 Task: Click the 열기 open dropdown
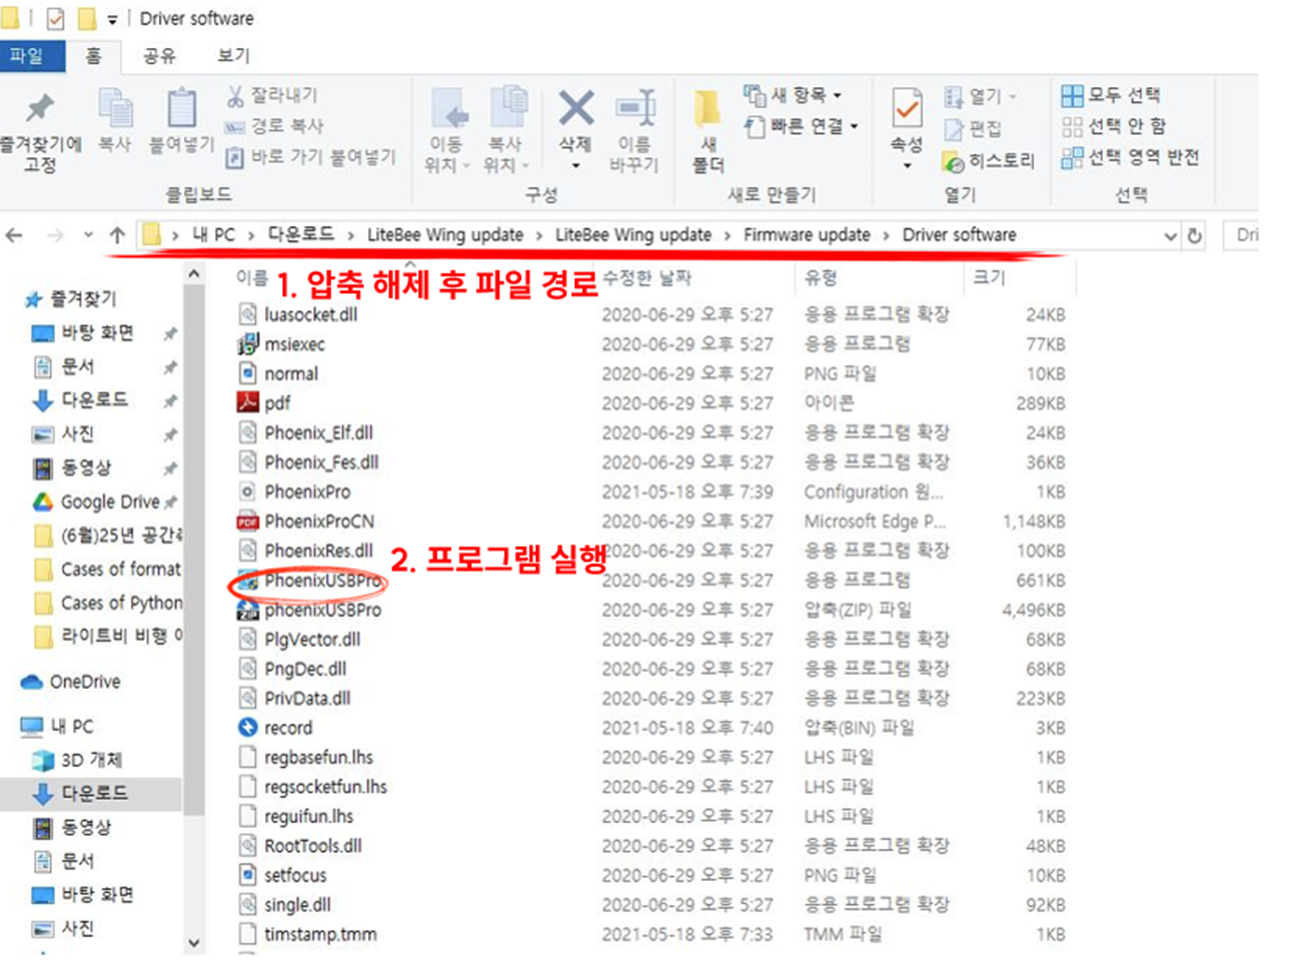(980, 96)
